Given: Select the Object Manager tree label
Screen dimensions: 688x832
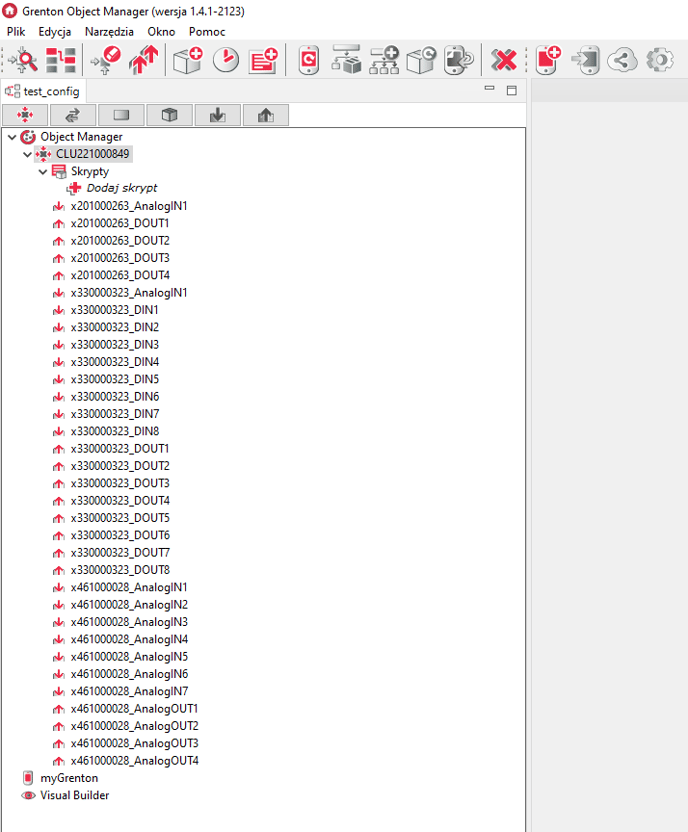Looking at the screenshot, I should pos(81,137).
